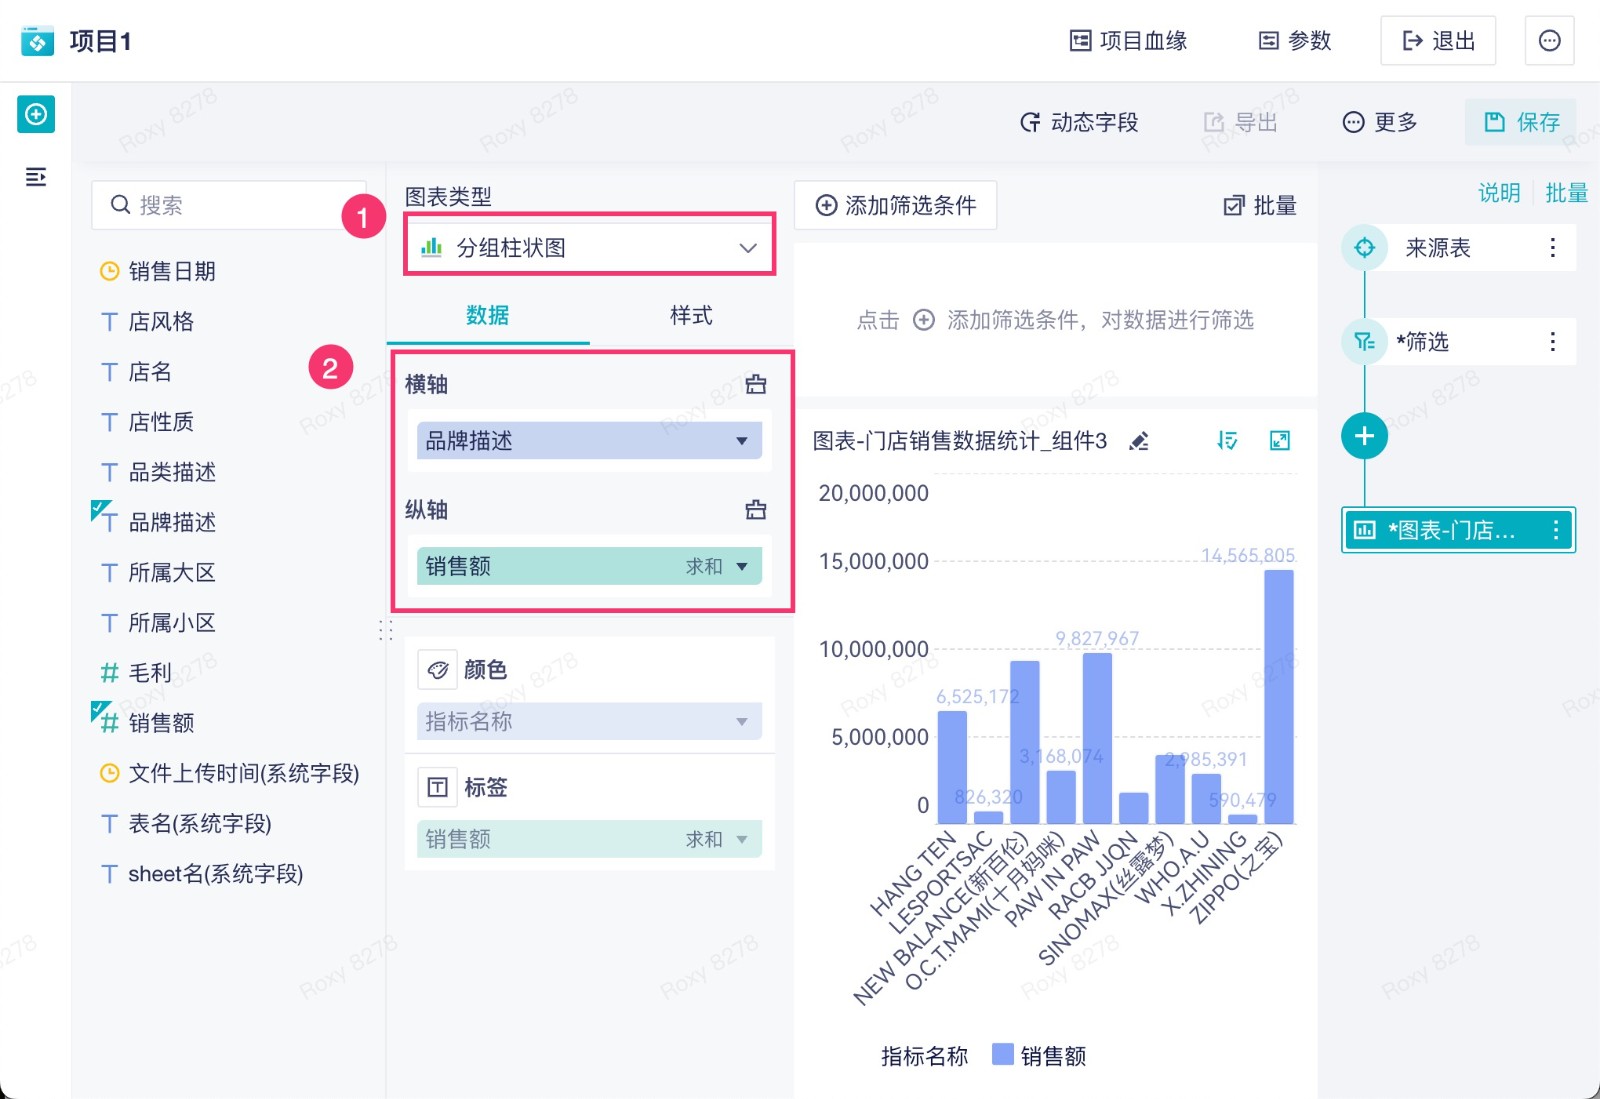Open the 参数 parameters panel

tap(1294, 41)
